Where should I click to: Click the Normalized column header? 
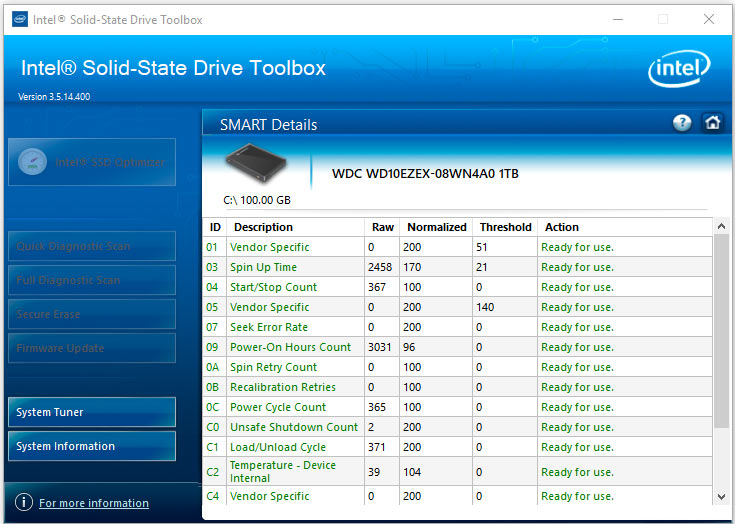436,227
